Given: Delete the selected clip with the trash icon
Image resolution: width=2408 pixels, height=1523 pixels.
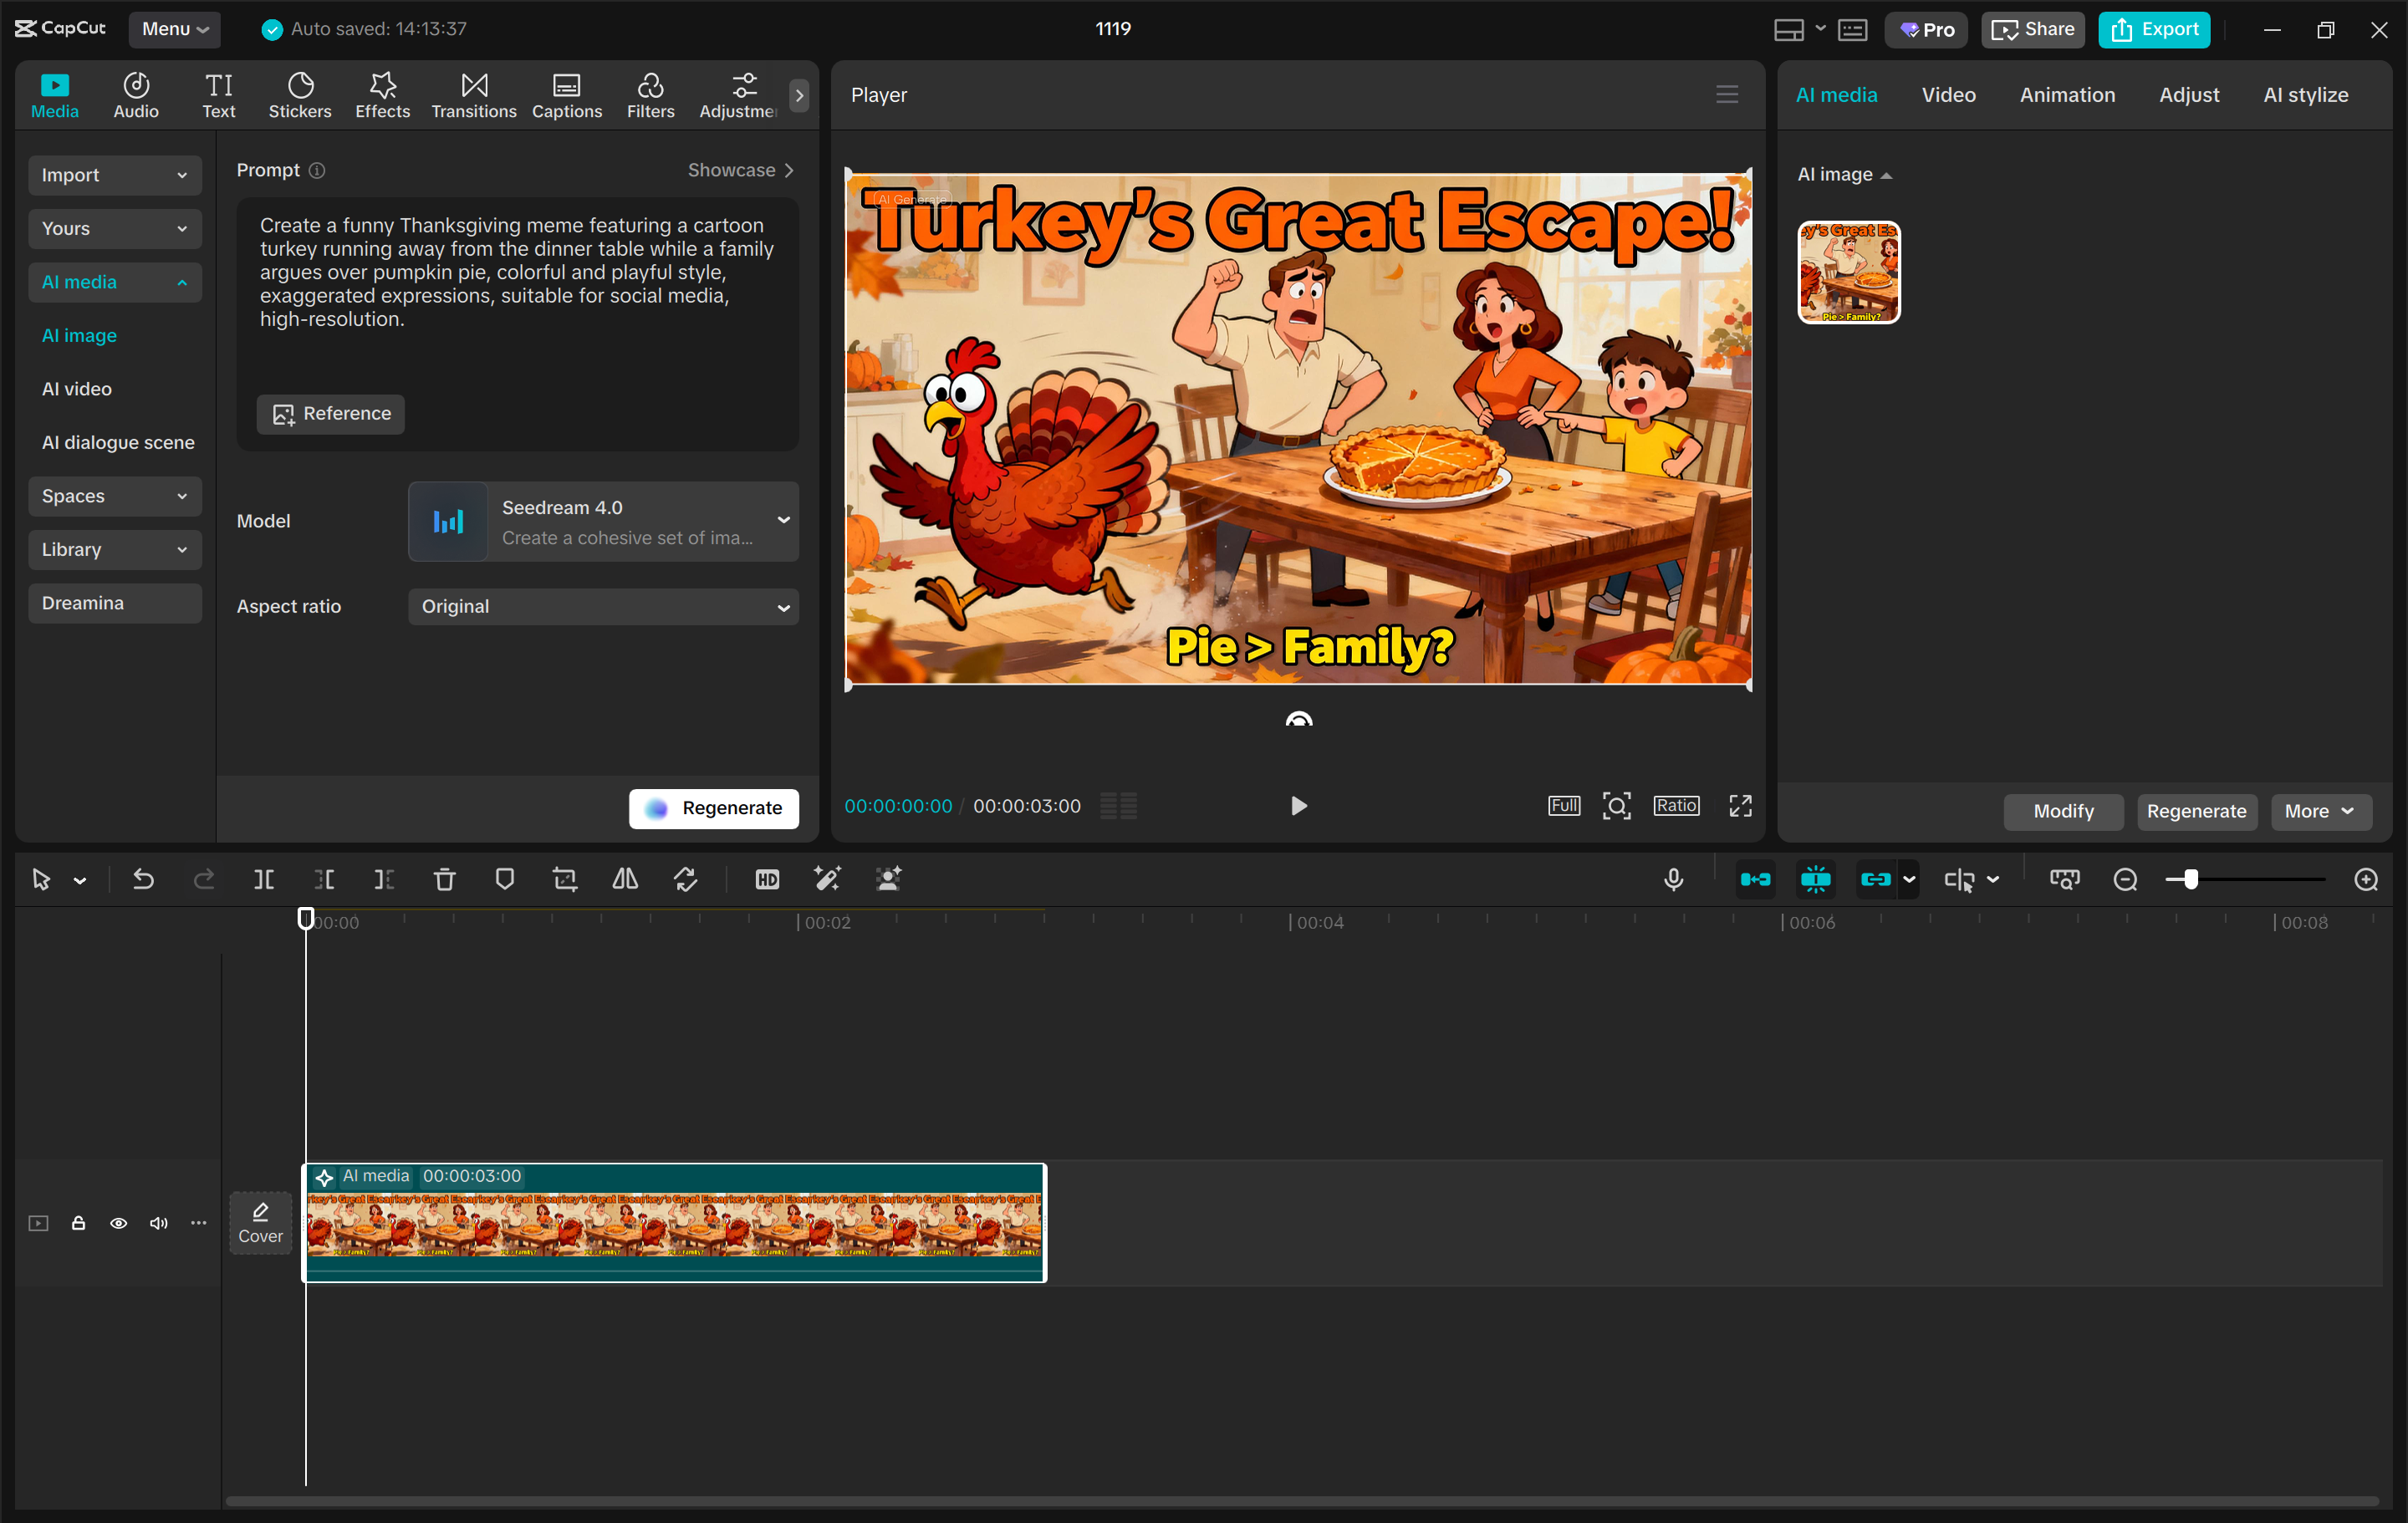Looking at the screenshot, I should [445, 879].
